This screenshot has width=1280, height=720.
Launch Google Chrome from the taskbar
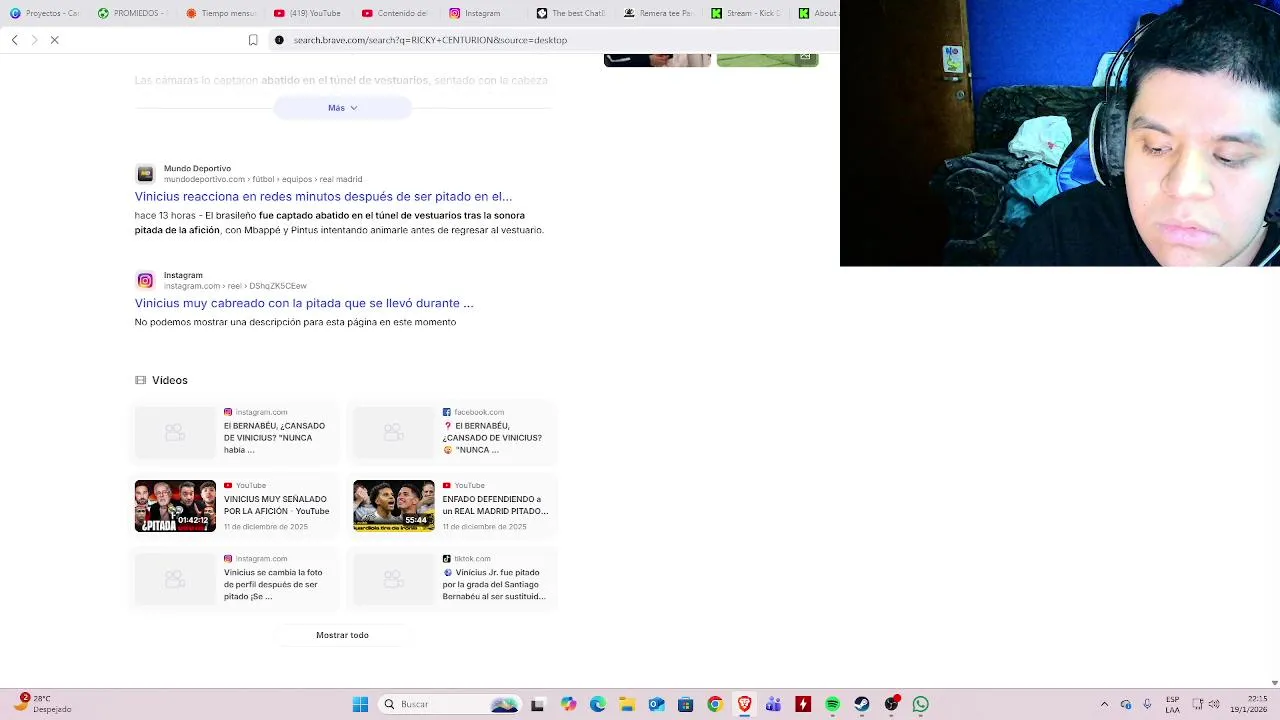click(714, 704)
